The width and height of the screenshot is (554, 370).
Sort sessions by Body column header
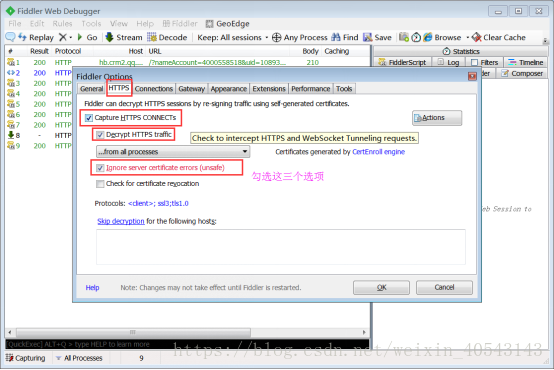coord(311,51)
